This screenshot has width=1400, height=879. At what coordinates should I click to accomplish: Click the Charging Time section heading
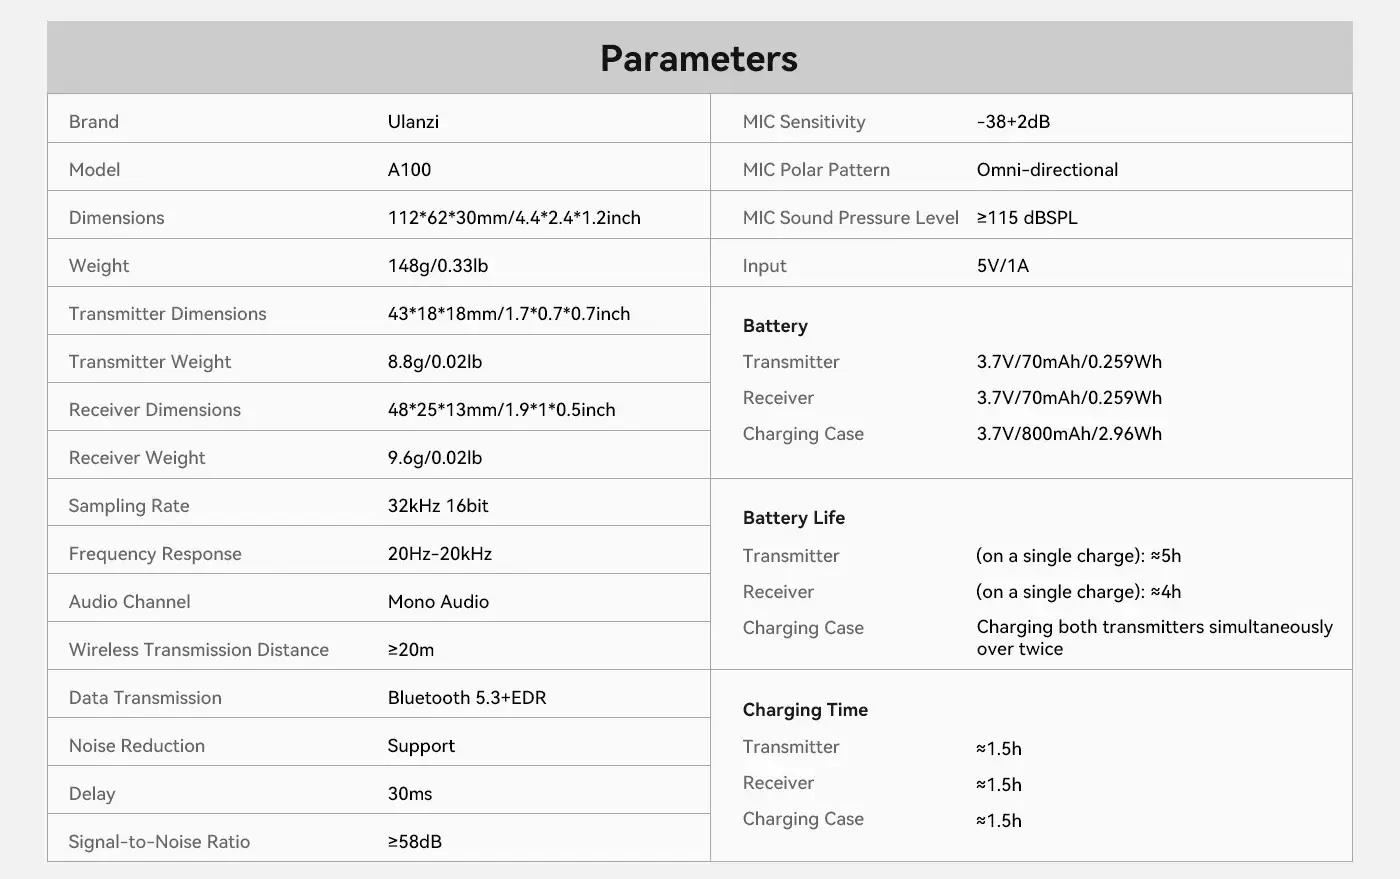click(805, 710)
